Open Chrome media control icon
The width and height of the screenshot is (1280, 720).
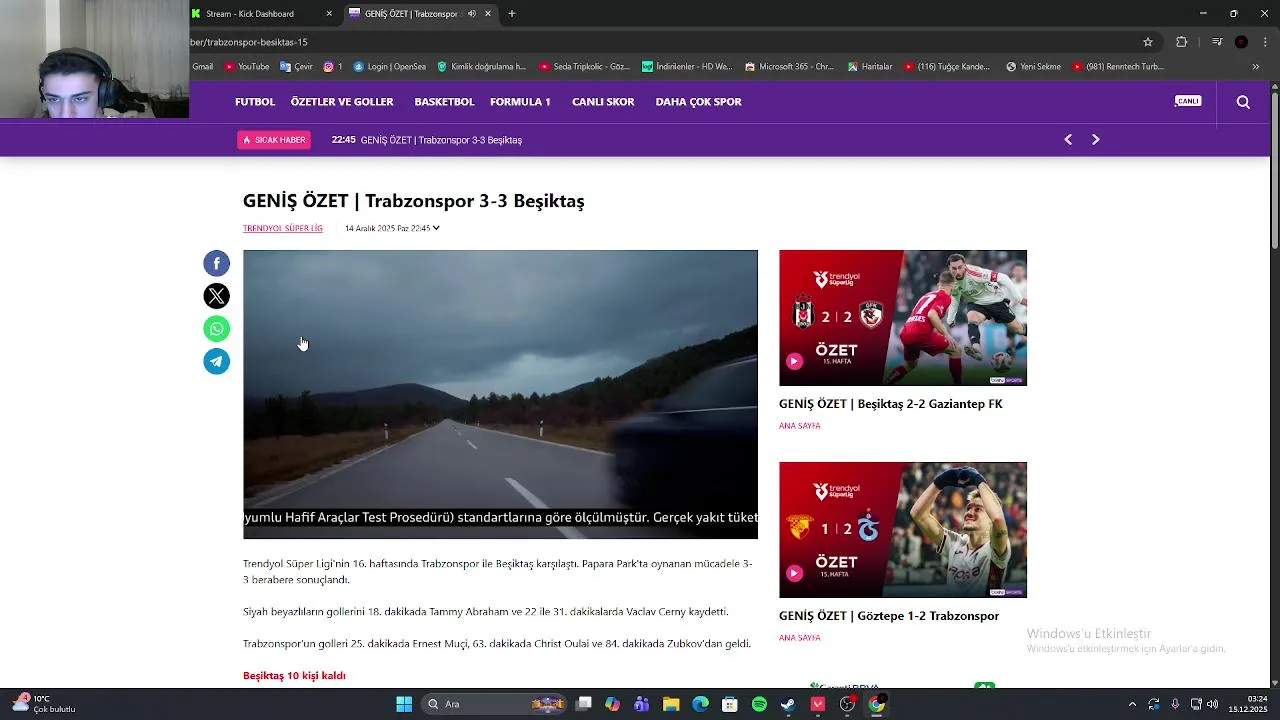(1216, 42)
